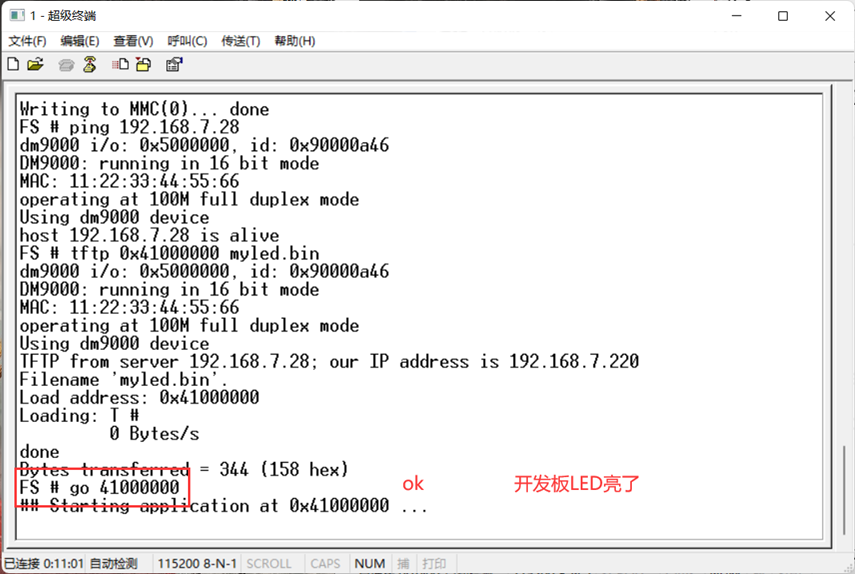Click the 'Starting application at 0x41000000' line

224,505
